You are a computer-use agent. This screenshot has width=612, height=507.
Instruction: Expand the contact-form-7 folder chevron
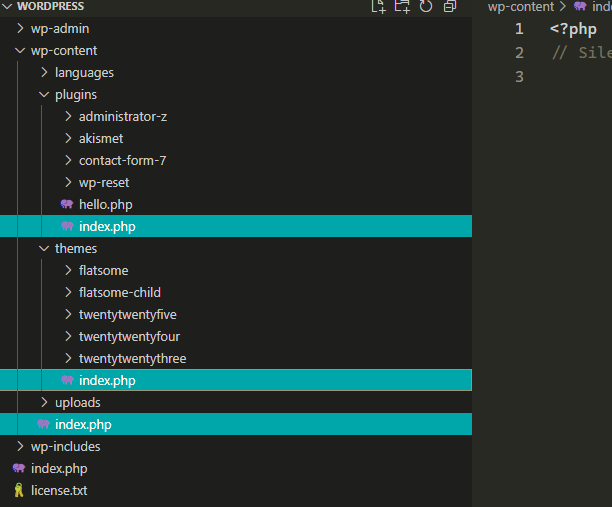click(x=68, y=160)
